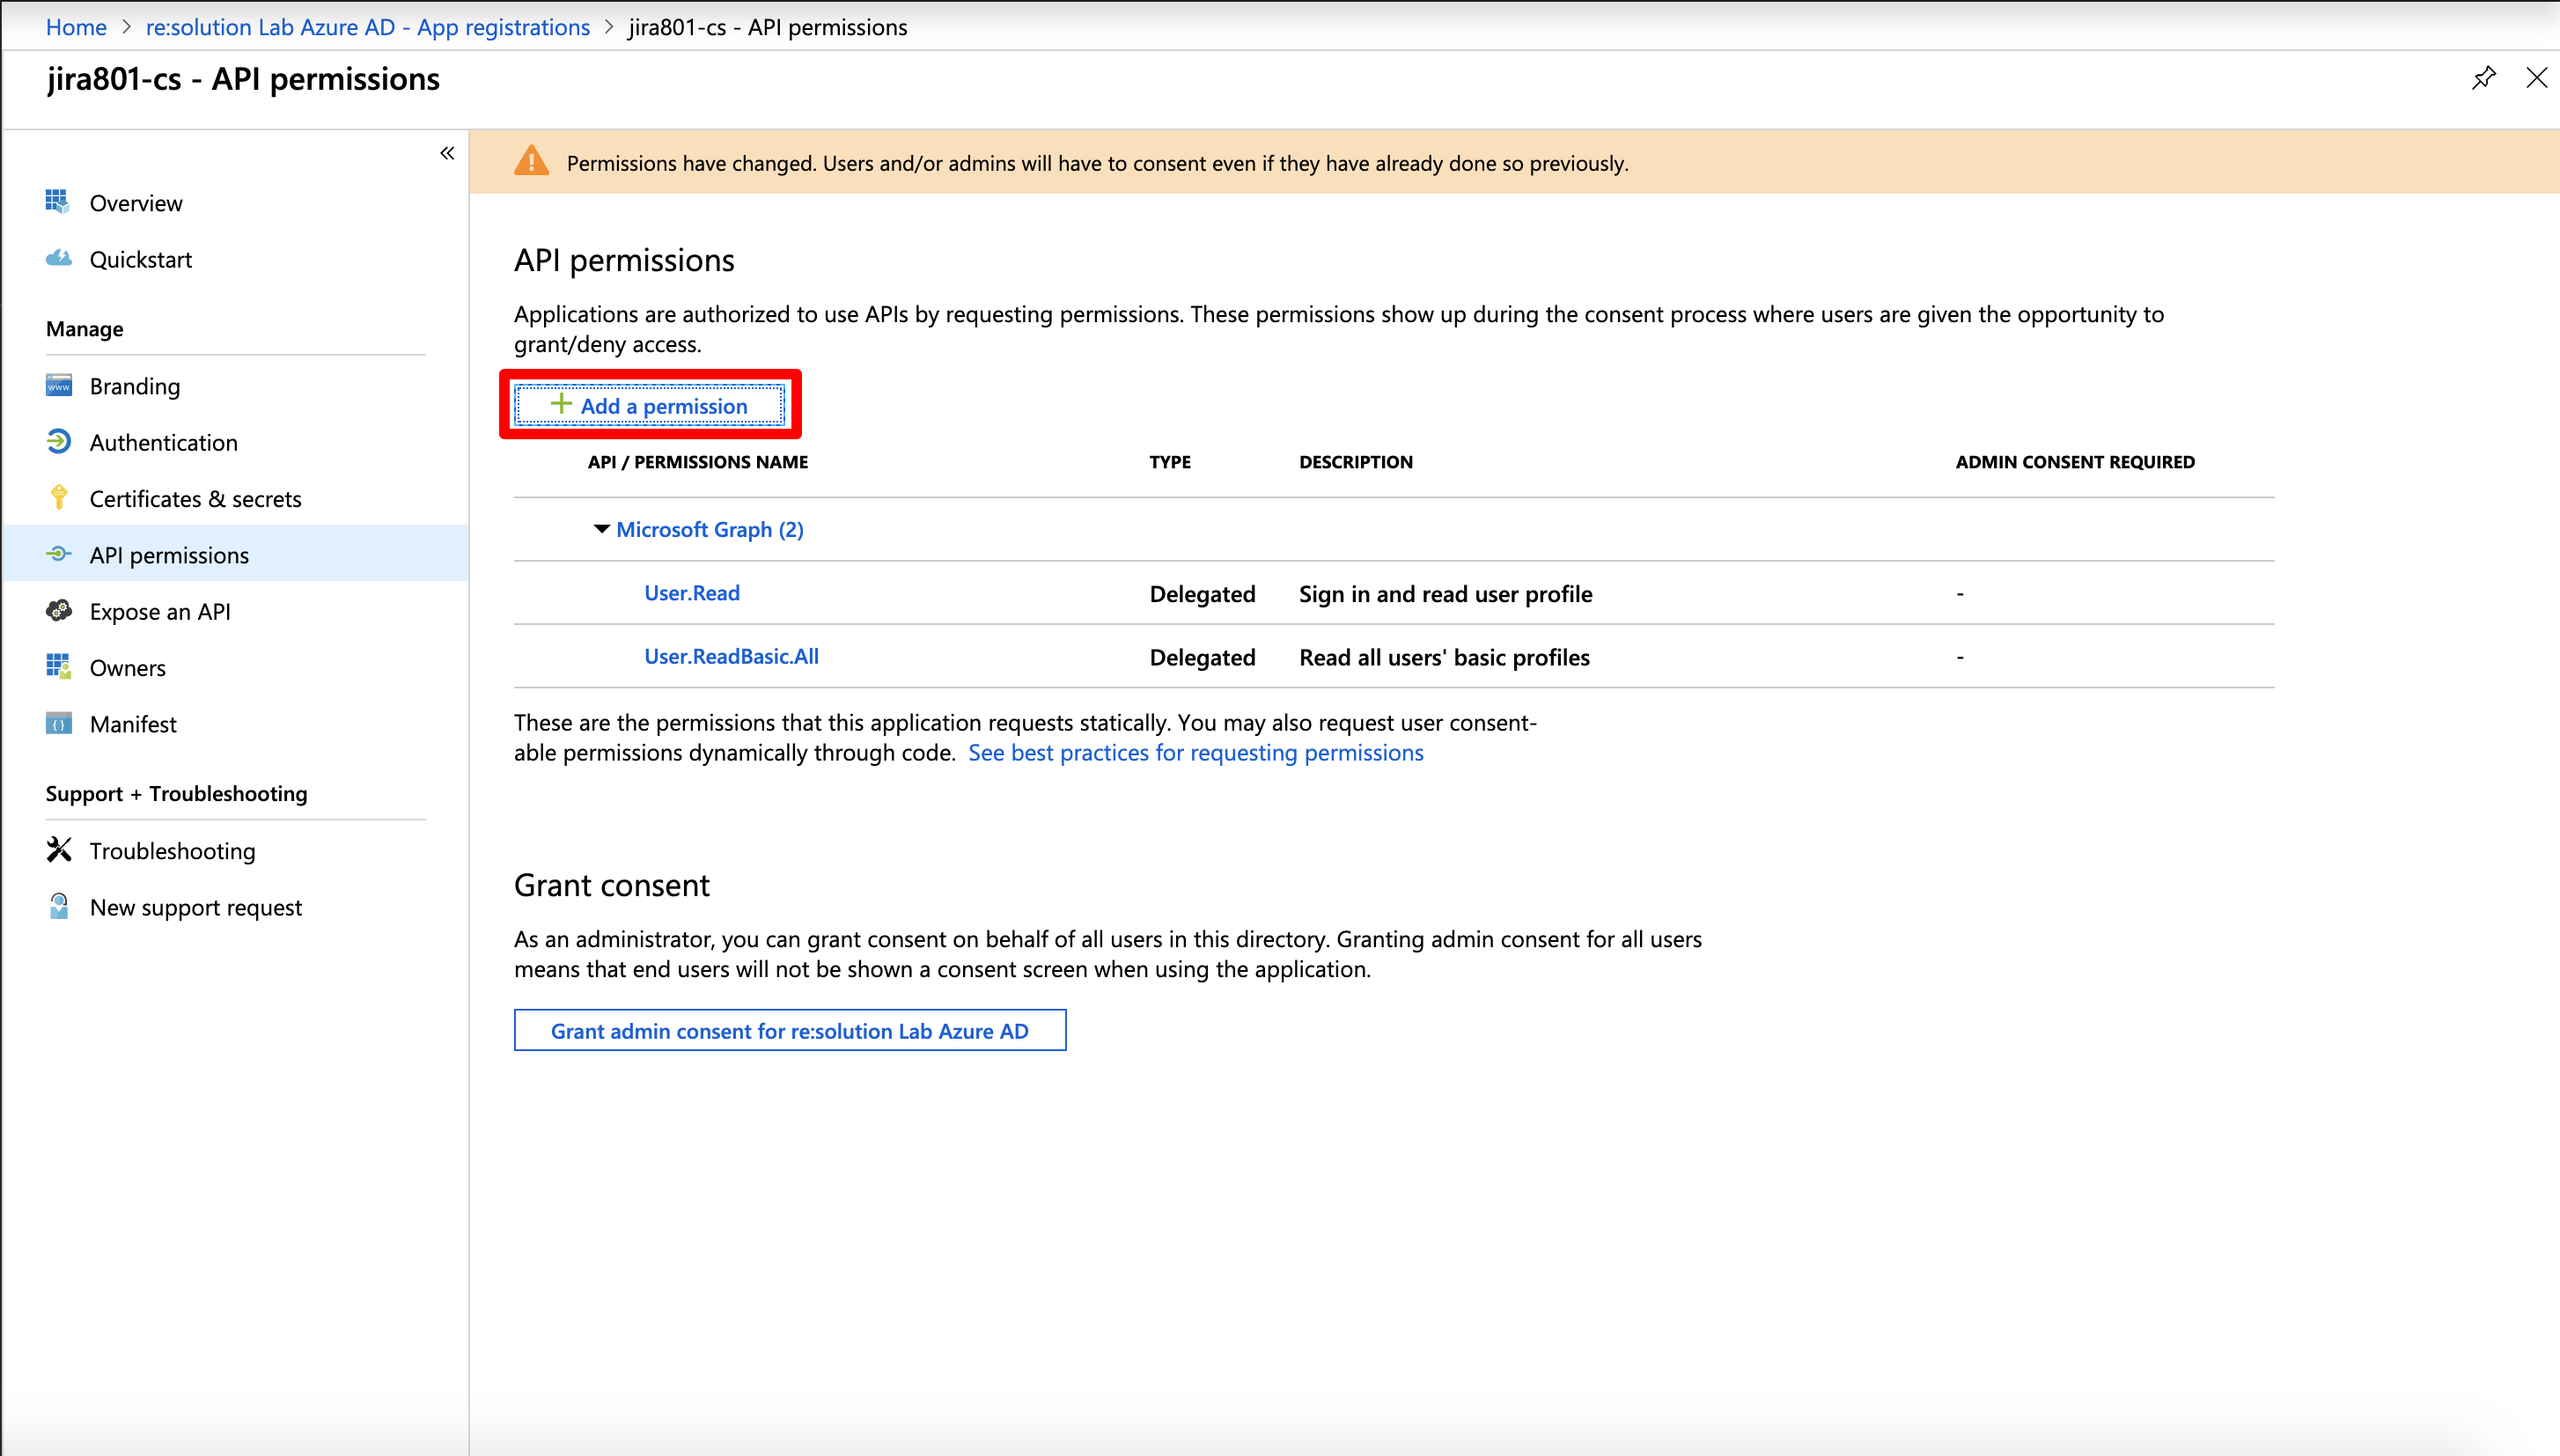The height and width of the screenshot is (1456, 2560).
Task: Open best practices for requesting permissions link
Action: pos(1196,752)
